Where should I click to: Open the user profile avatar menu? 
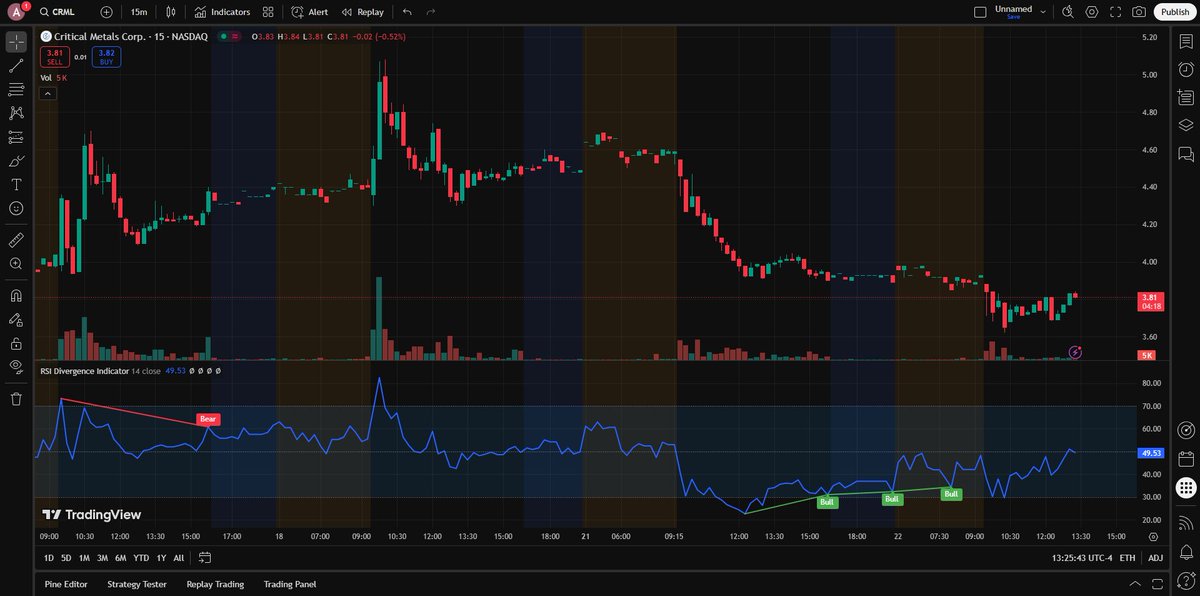tap(18, 12)
